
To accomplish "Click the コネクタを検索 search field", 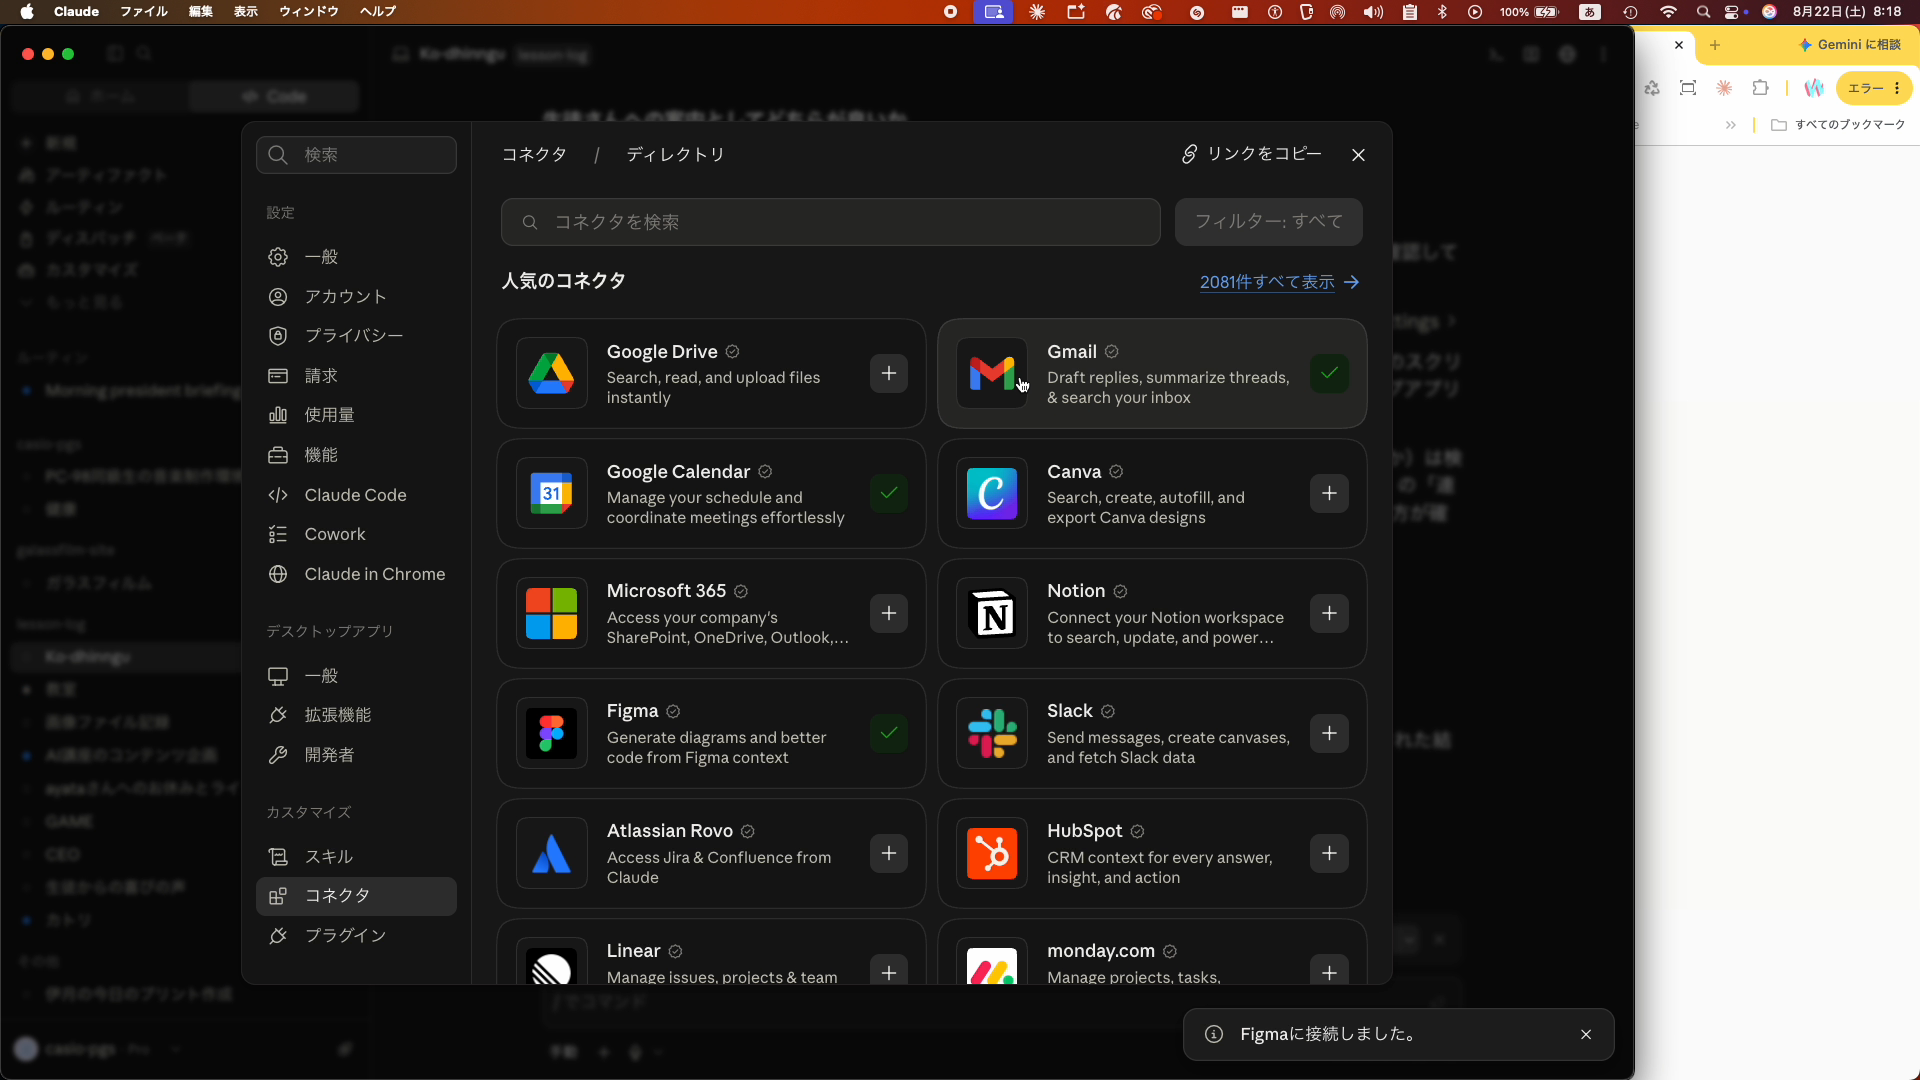I will (x=830, y=222).
